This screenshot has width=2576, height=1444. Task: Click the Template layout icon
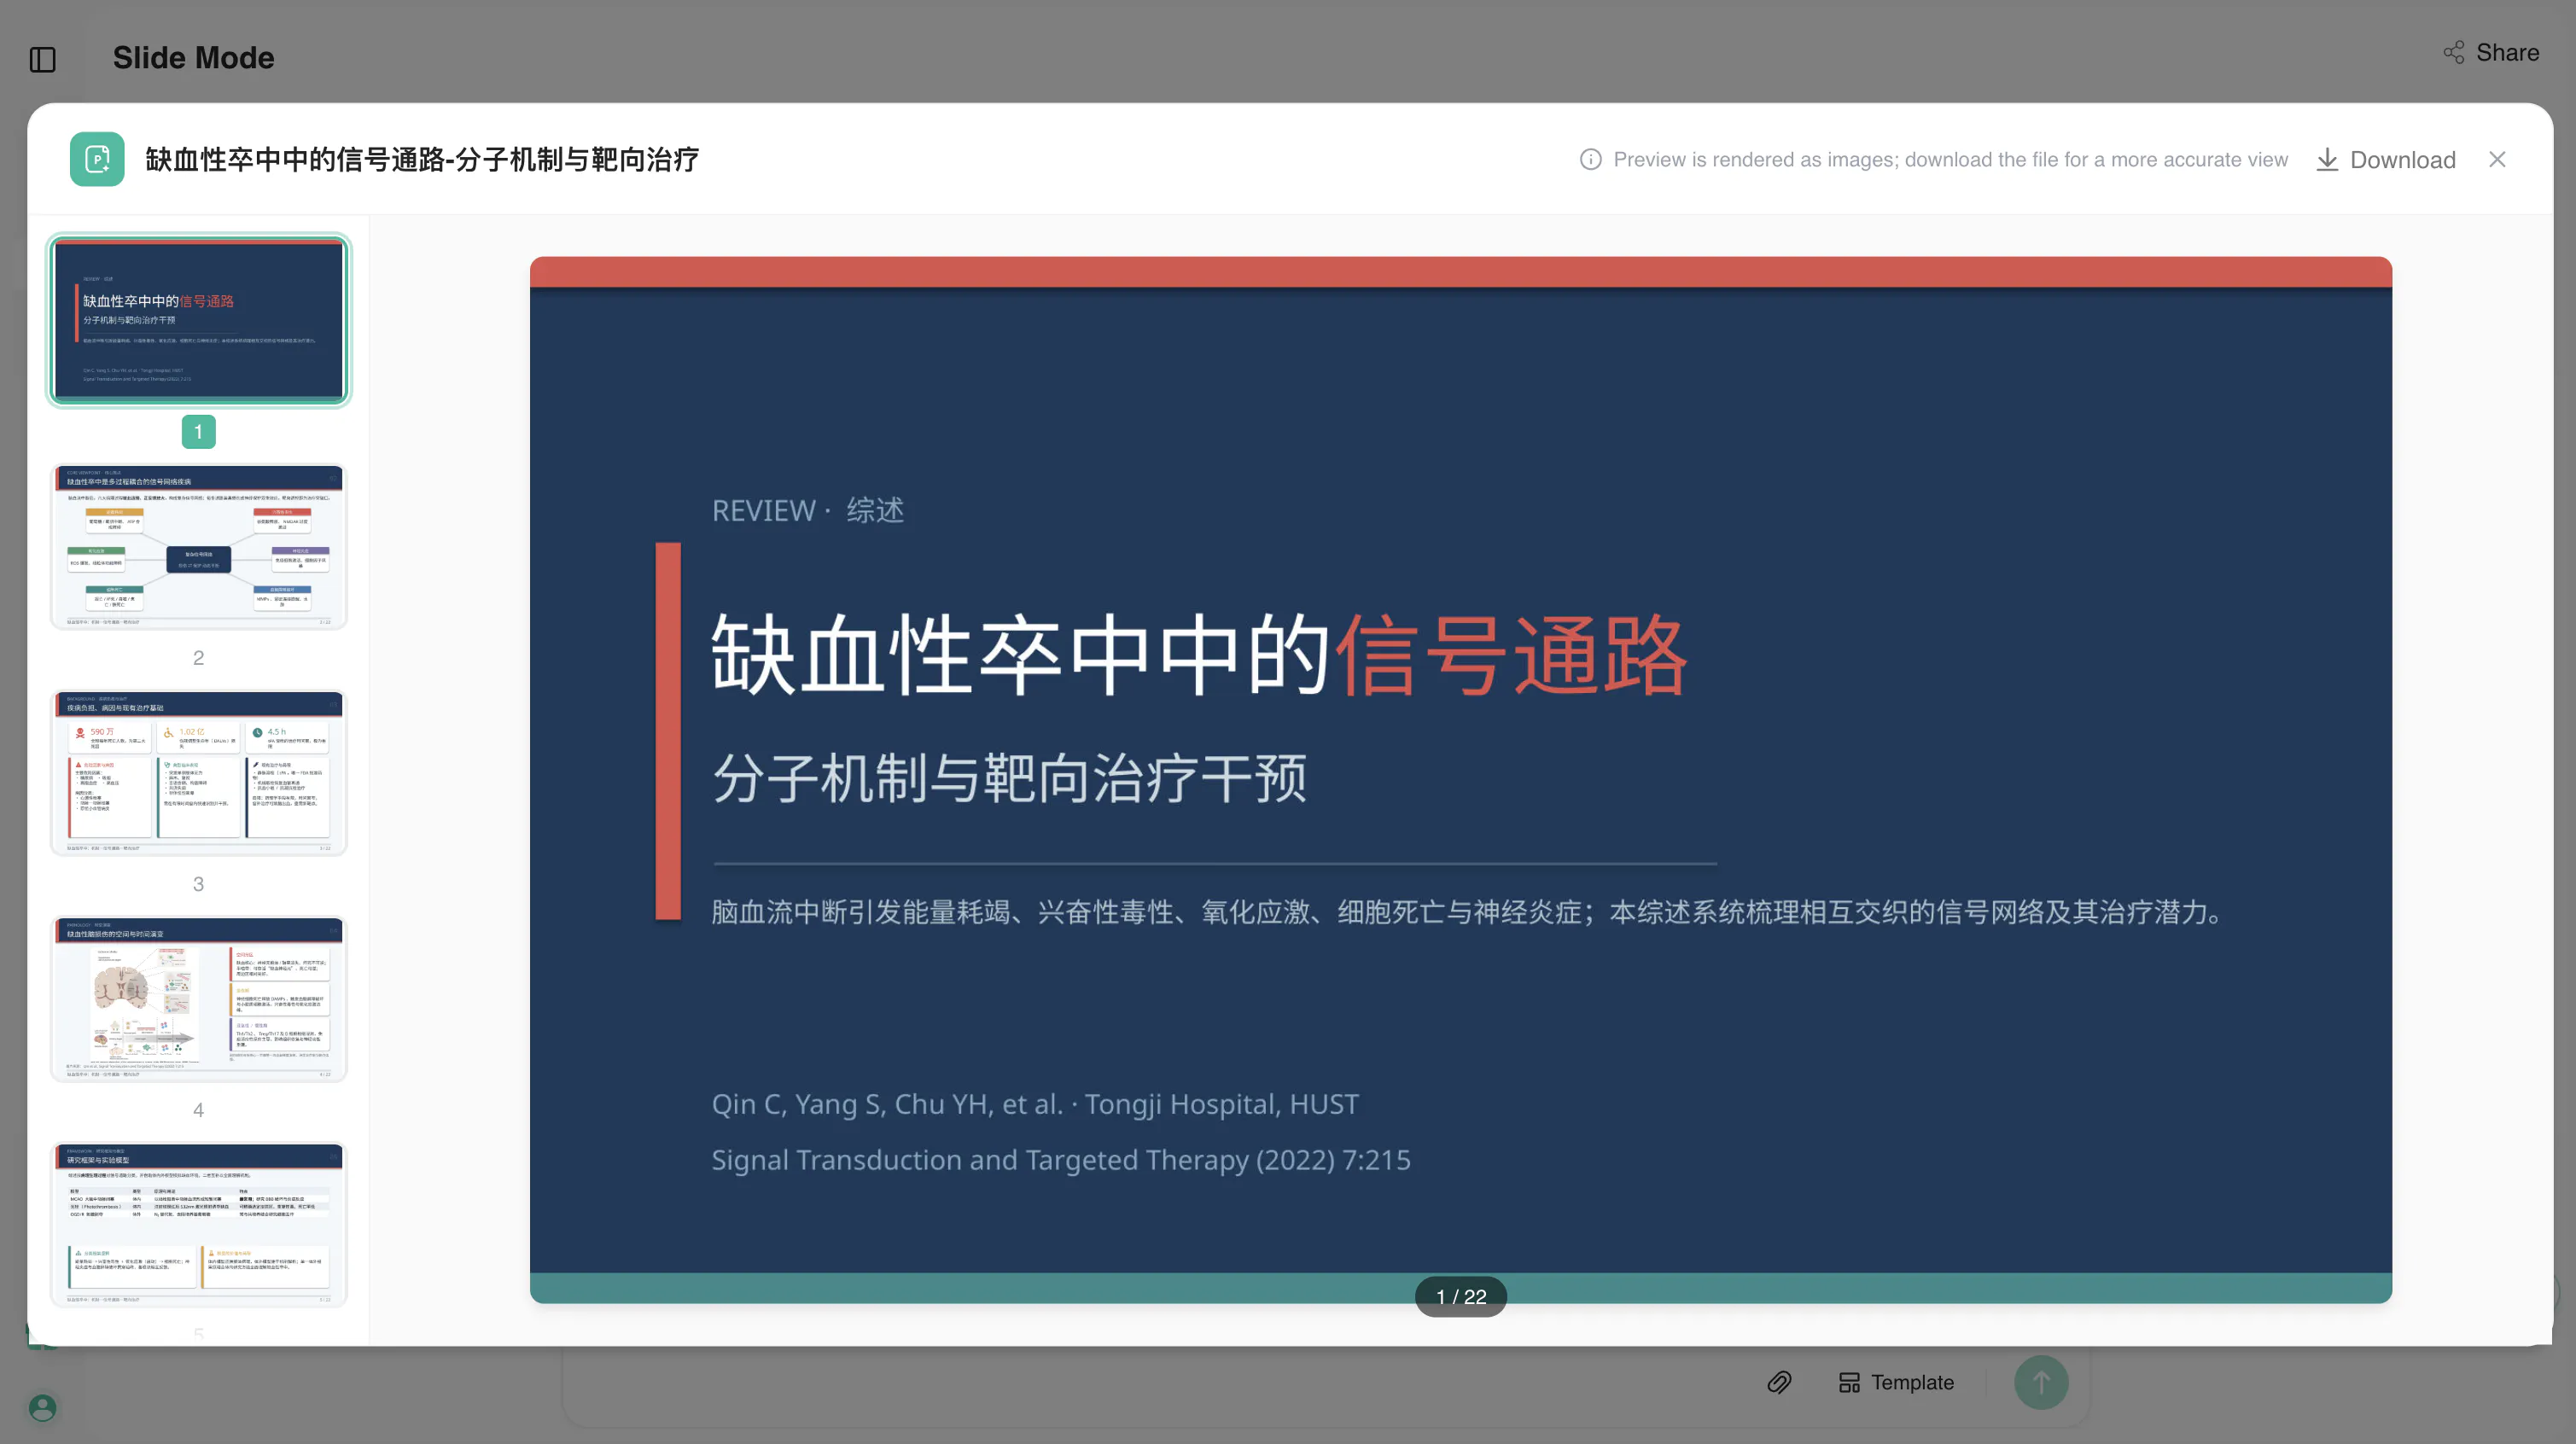1849,1382
